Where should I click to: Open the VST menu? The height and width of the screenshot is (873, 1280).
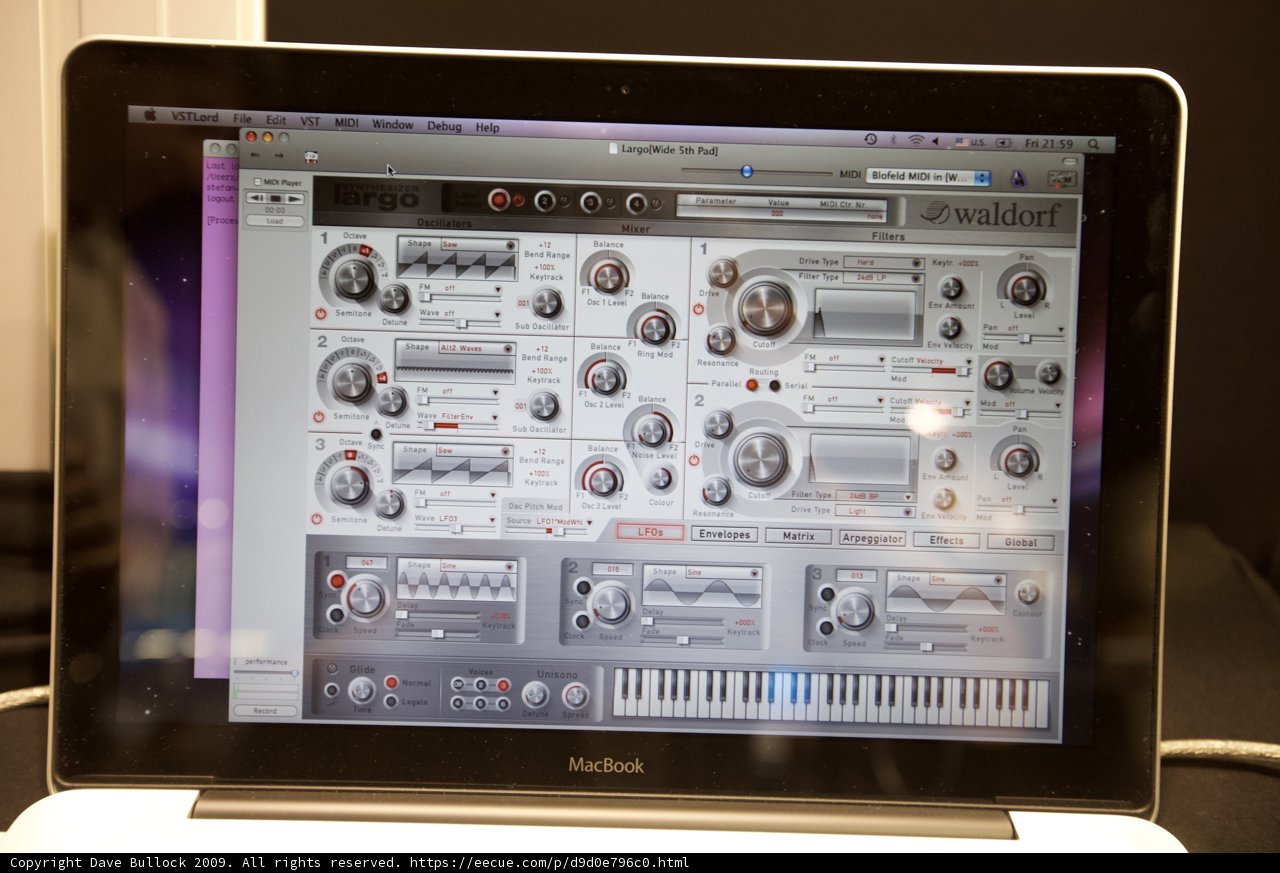311,121
